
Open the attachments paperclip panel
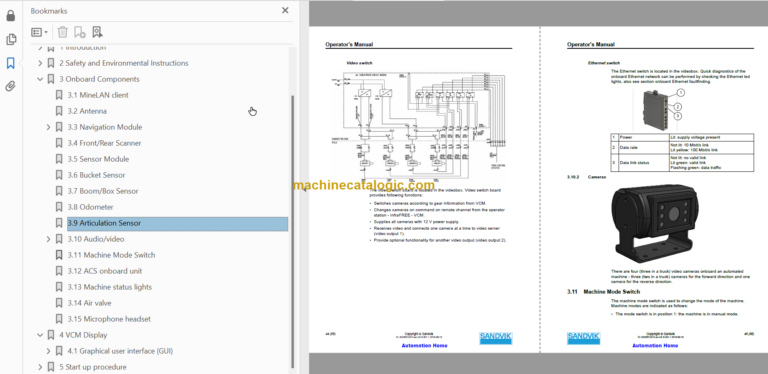11,87
